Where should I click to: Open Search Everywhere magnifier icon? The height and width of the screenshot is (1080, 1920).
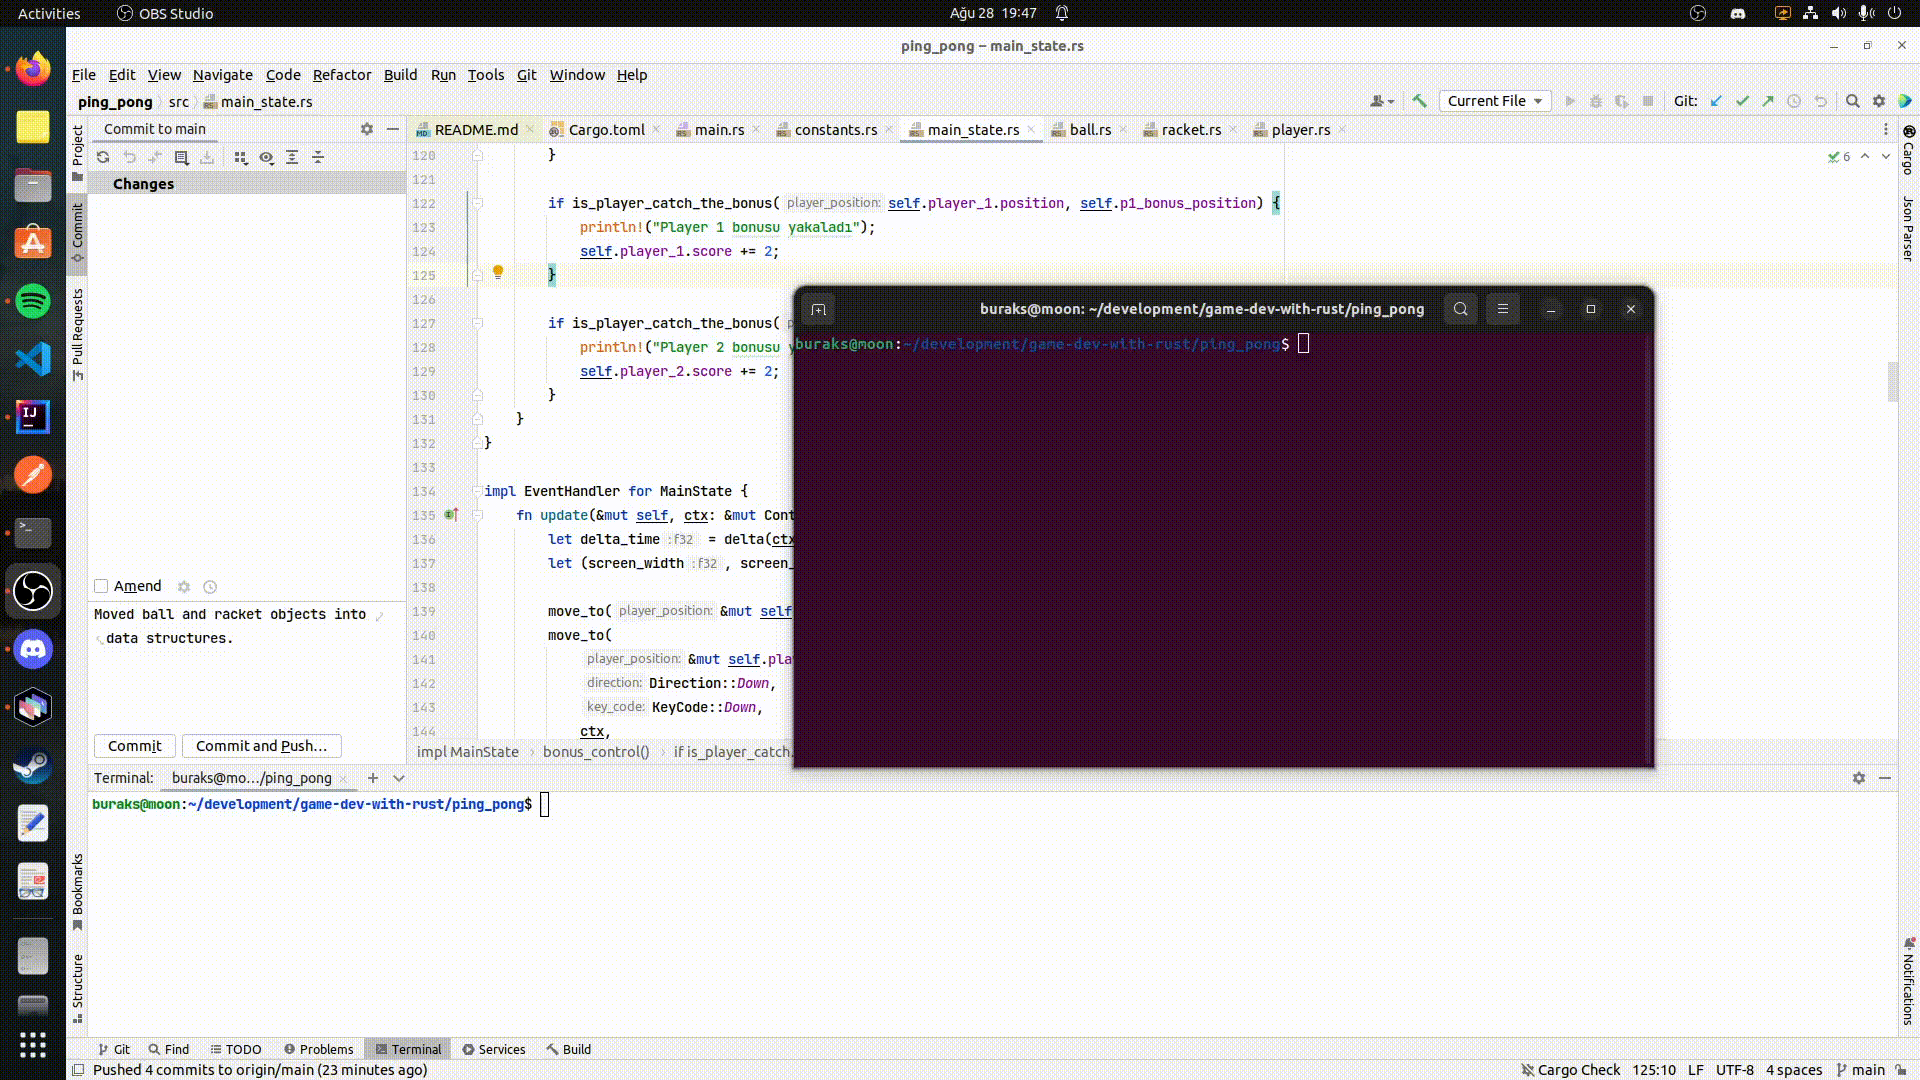[1852, 101]
